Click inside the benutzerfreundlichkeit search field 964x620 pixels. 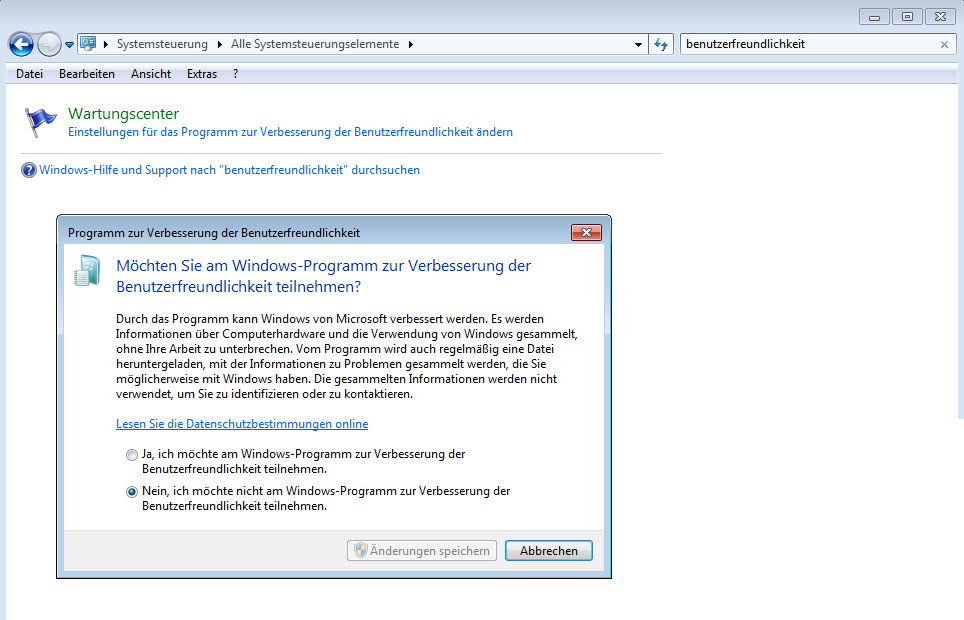805,44
